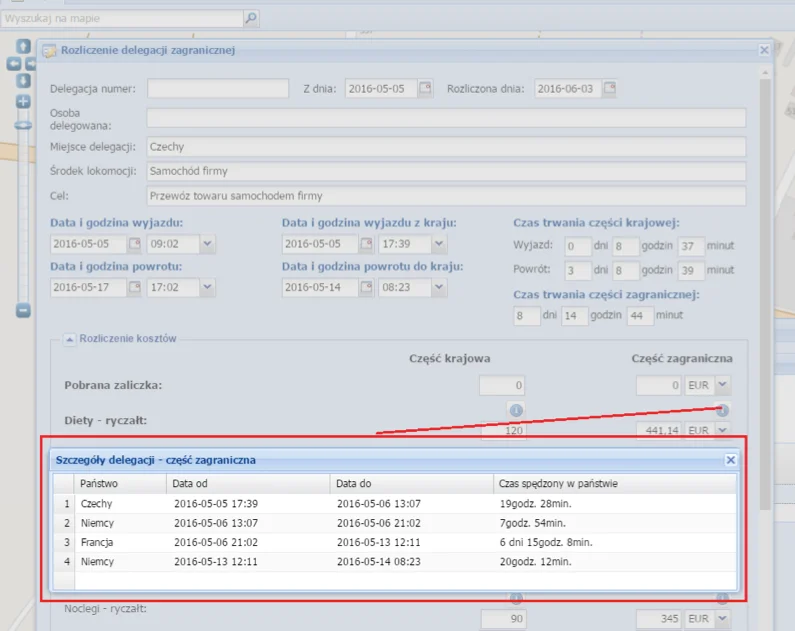Open calendar picker for Z dnia date
The width and height of the screenshot is (795, 631).
[425, 88]
